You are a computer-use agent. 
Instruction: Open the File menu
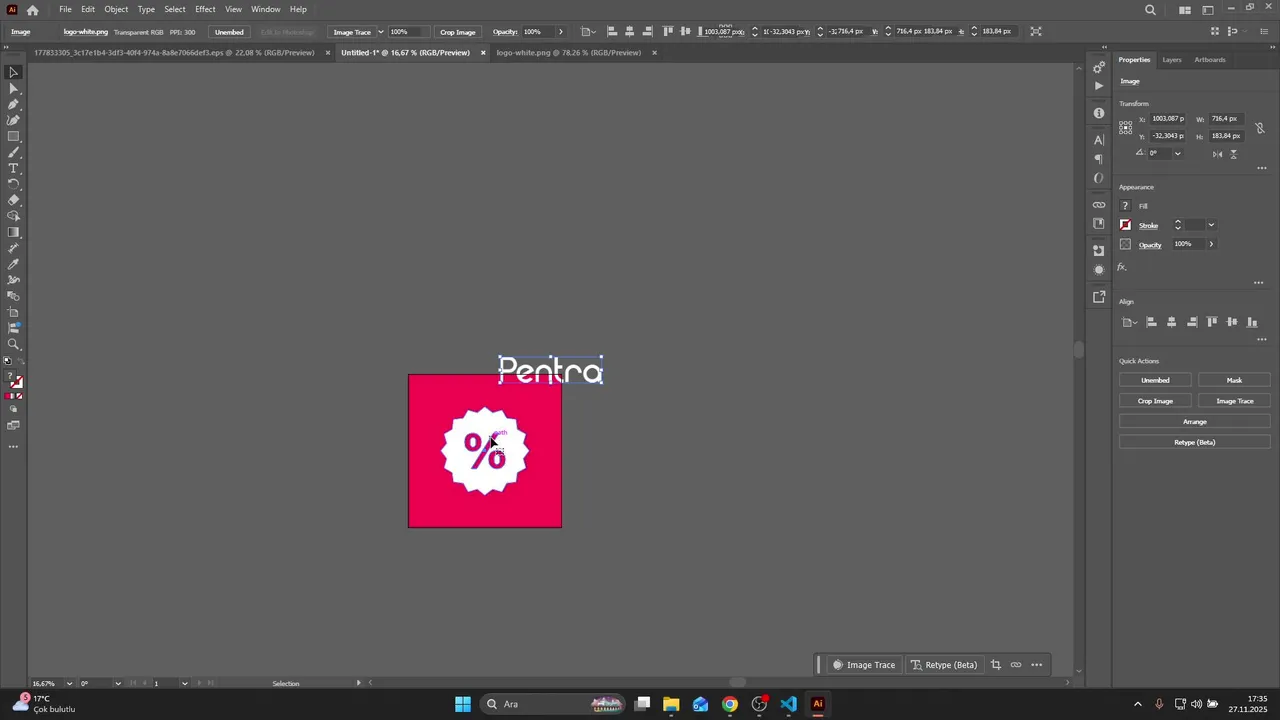[65, 9]
